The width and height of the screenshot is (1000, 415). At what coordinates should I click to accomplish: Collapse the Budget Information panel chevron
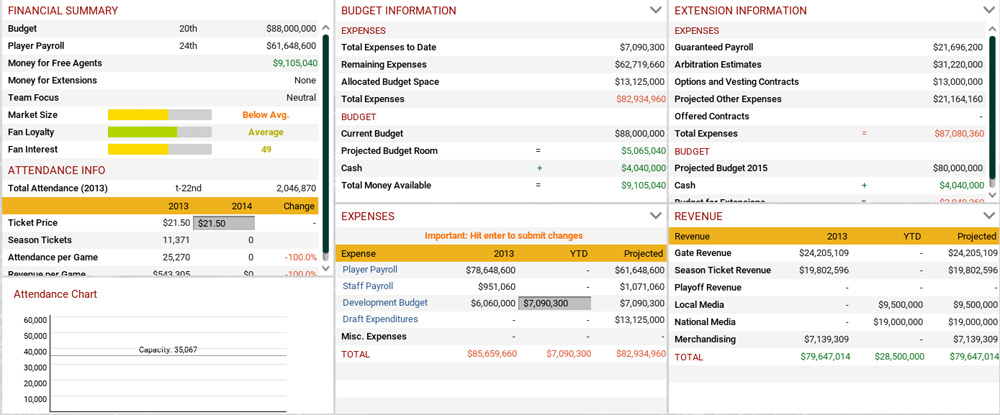tap(656, 10)
